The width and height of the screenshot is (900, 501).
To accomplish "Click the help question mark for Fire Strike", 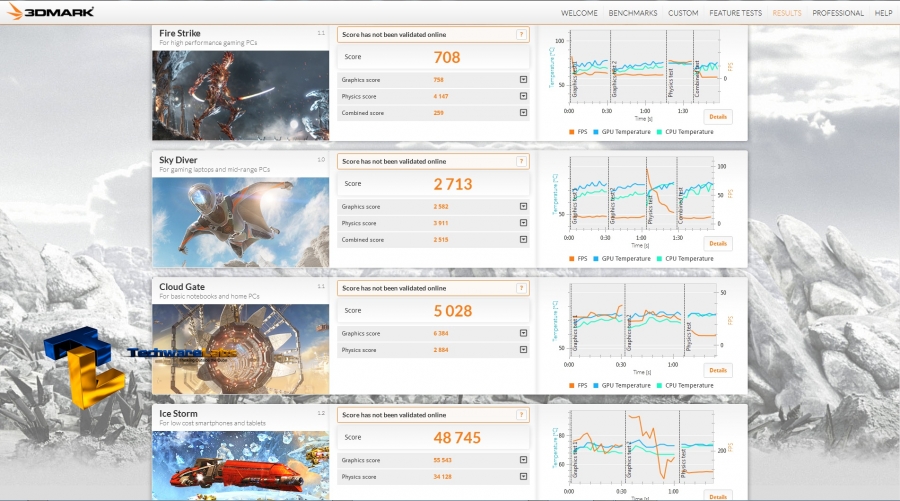I will [x=521, y=34].
